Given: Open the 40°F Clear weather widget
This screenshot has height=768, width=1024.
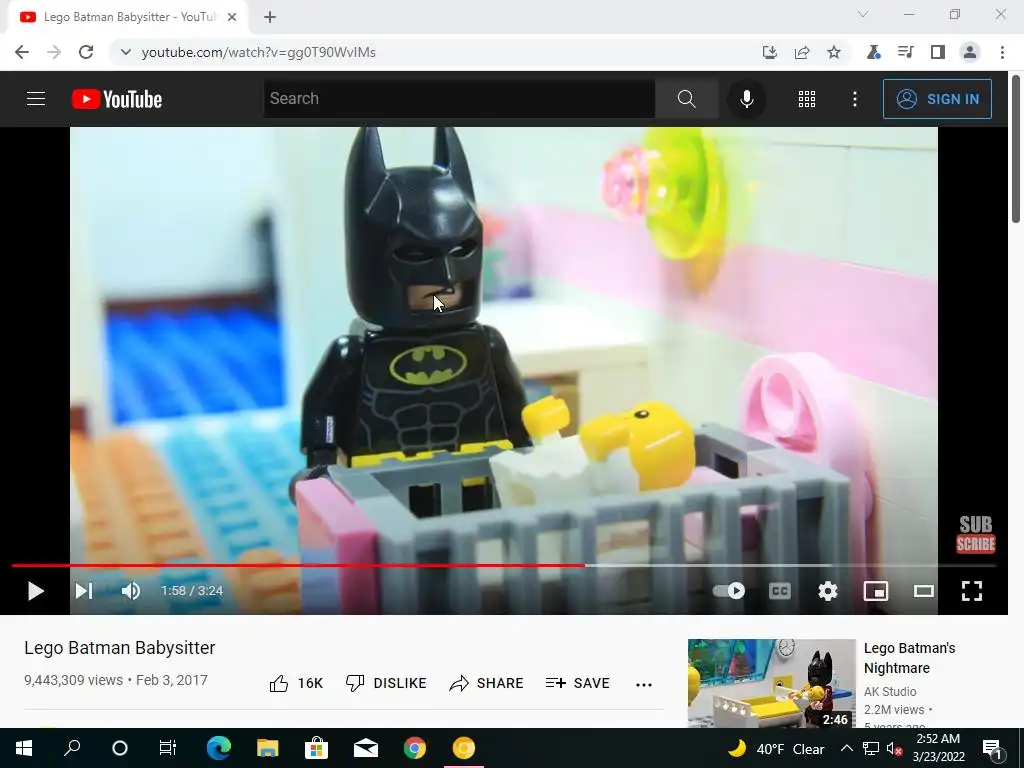Looking at the screenshot, I should [x=776, y=748].
